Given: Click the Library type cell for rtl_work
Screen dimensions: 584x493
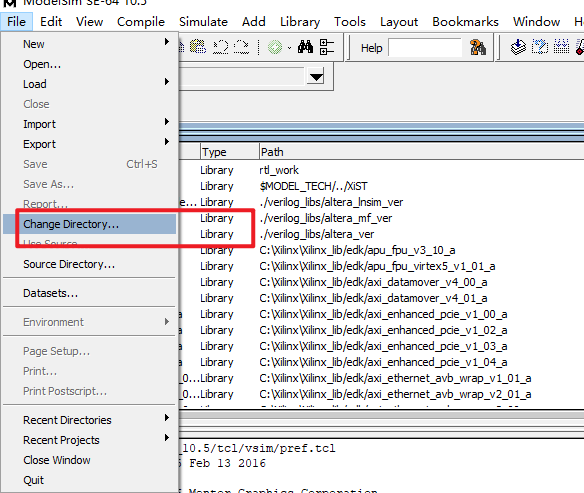Looking at the screenshot, I should coord(217,170).
